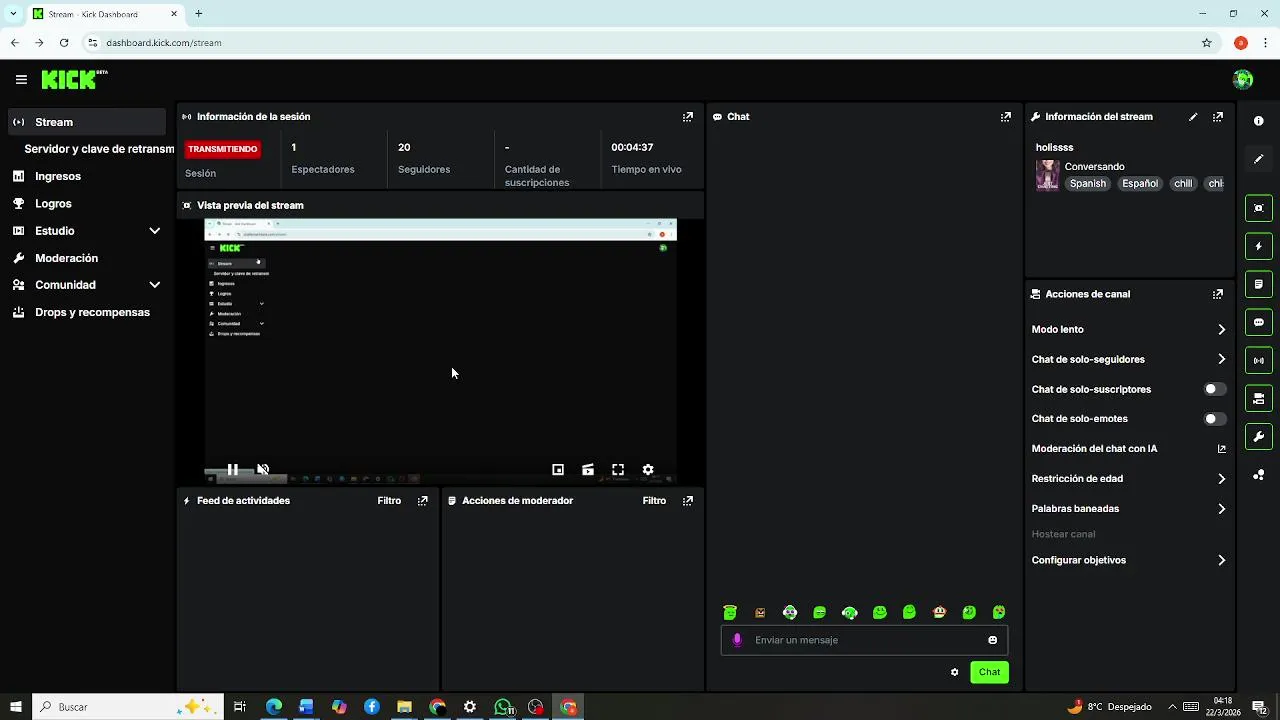Screen dimensions: 1280x720
Task: Toggle the document icon in right sidebar
Action: 1259,284
